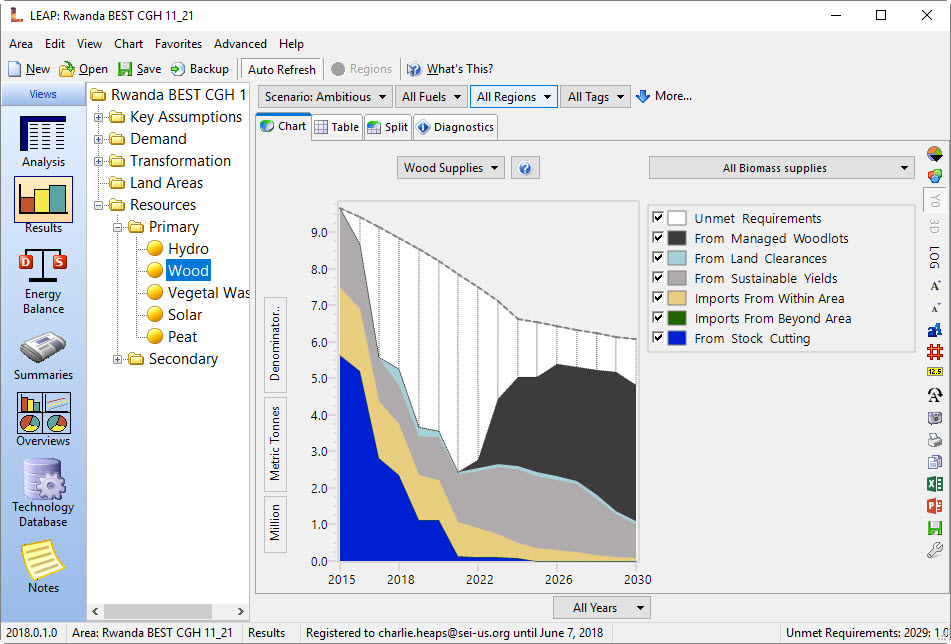Expand the Secondary resources folder

coord(117,359)
